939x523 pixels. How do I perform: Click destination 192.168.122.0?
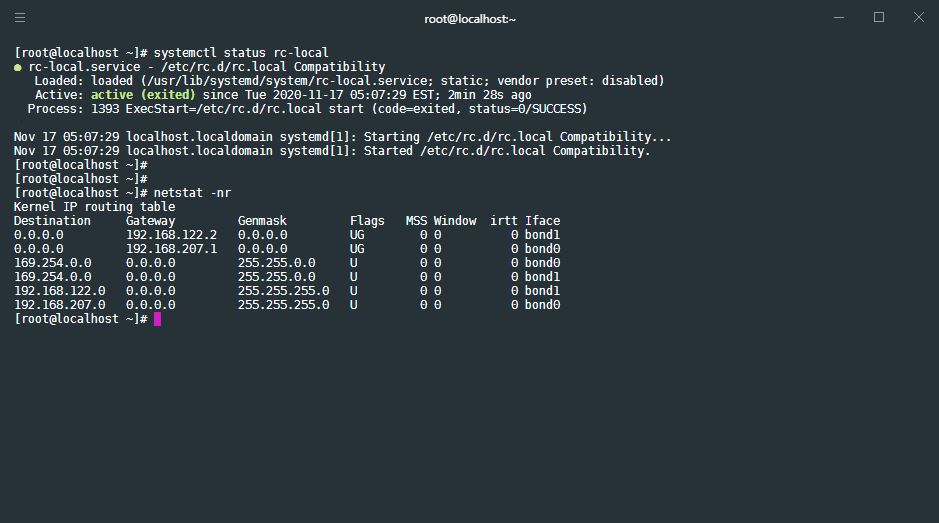(x=59, y=291)
